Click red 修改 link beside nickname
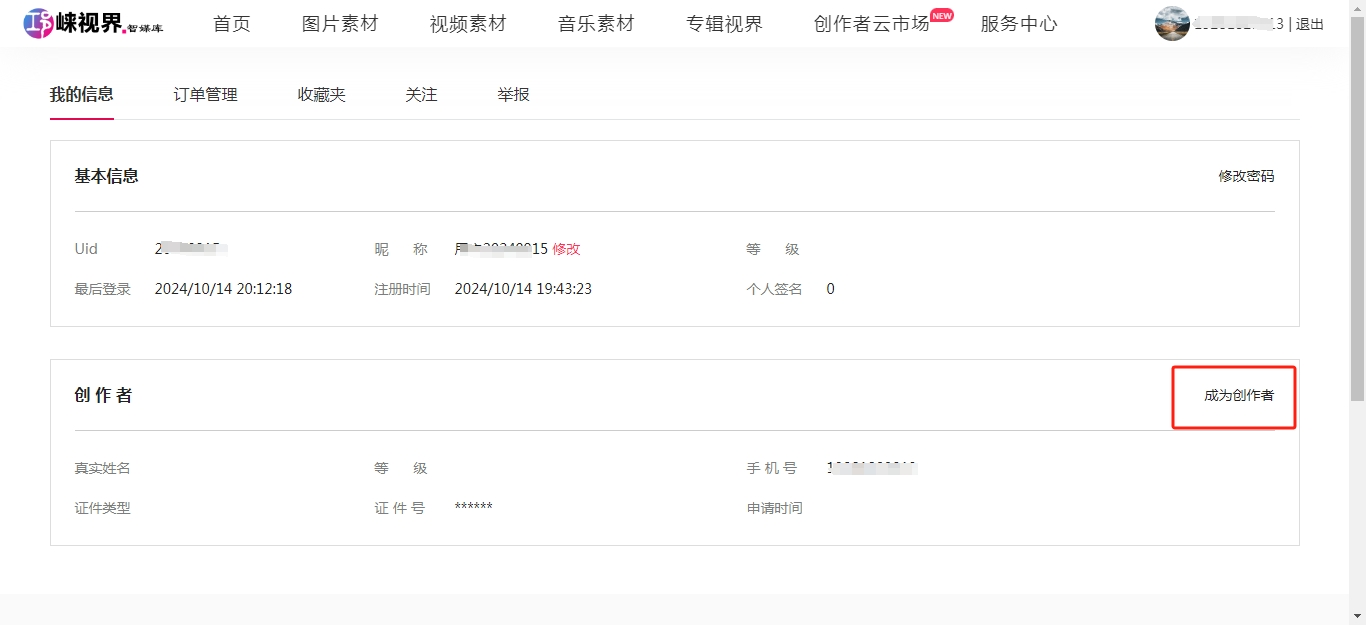 [x=566, y=249]
